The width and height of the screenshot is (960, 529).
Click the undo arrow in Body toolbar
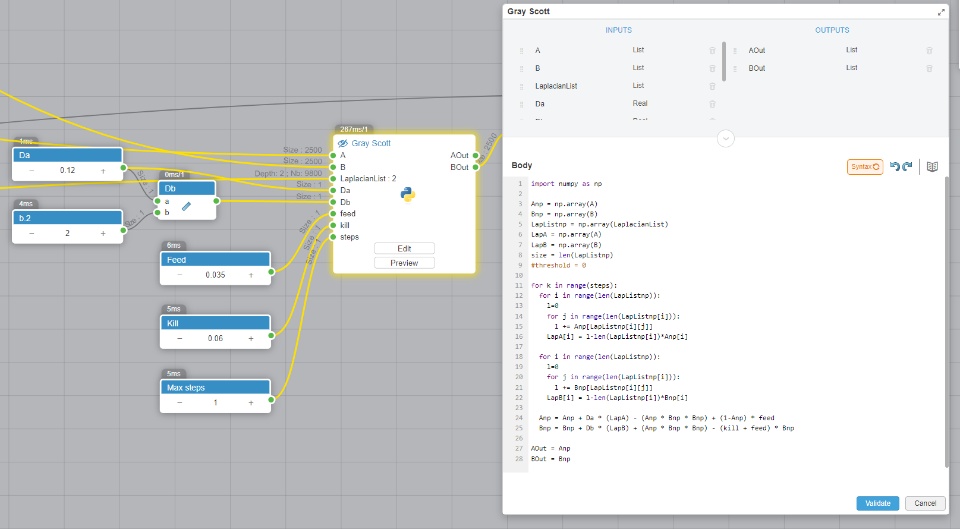pos(893,167)
